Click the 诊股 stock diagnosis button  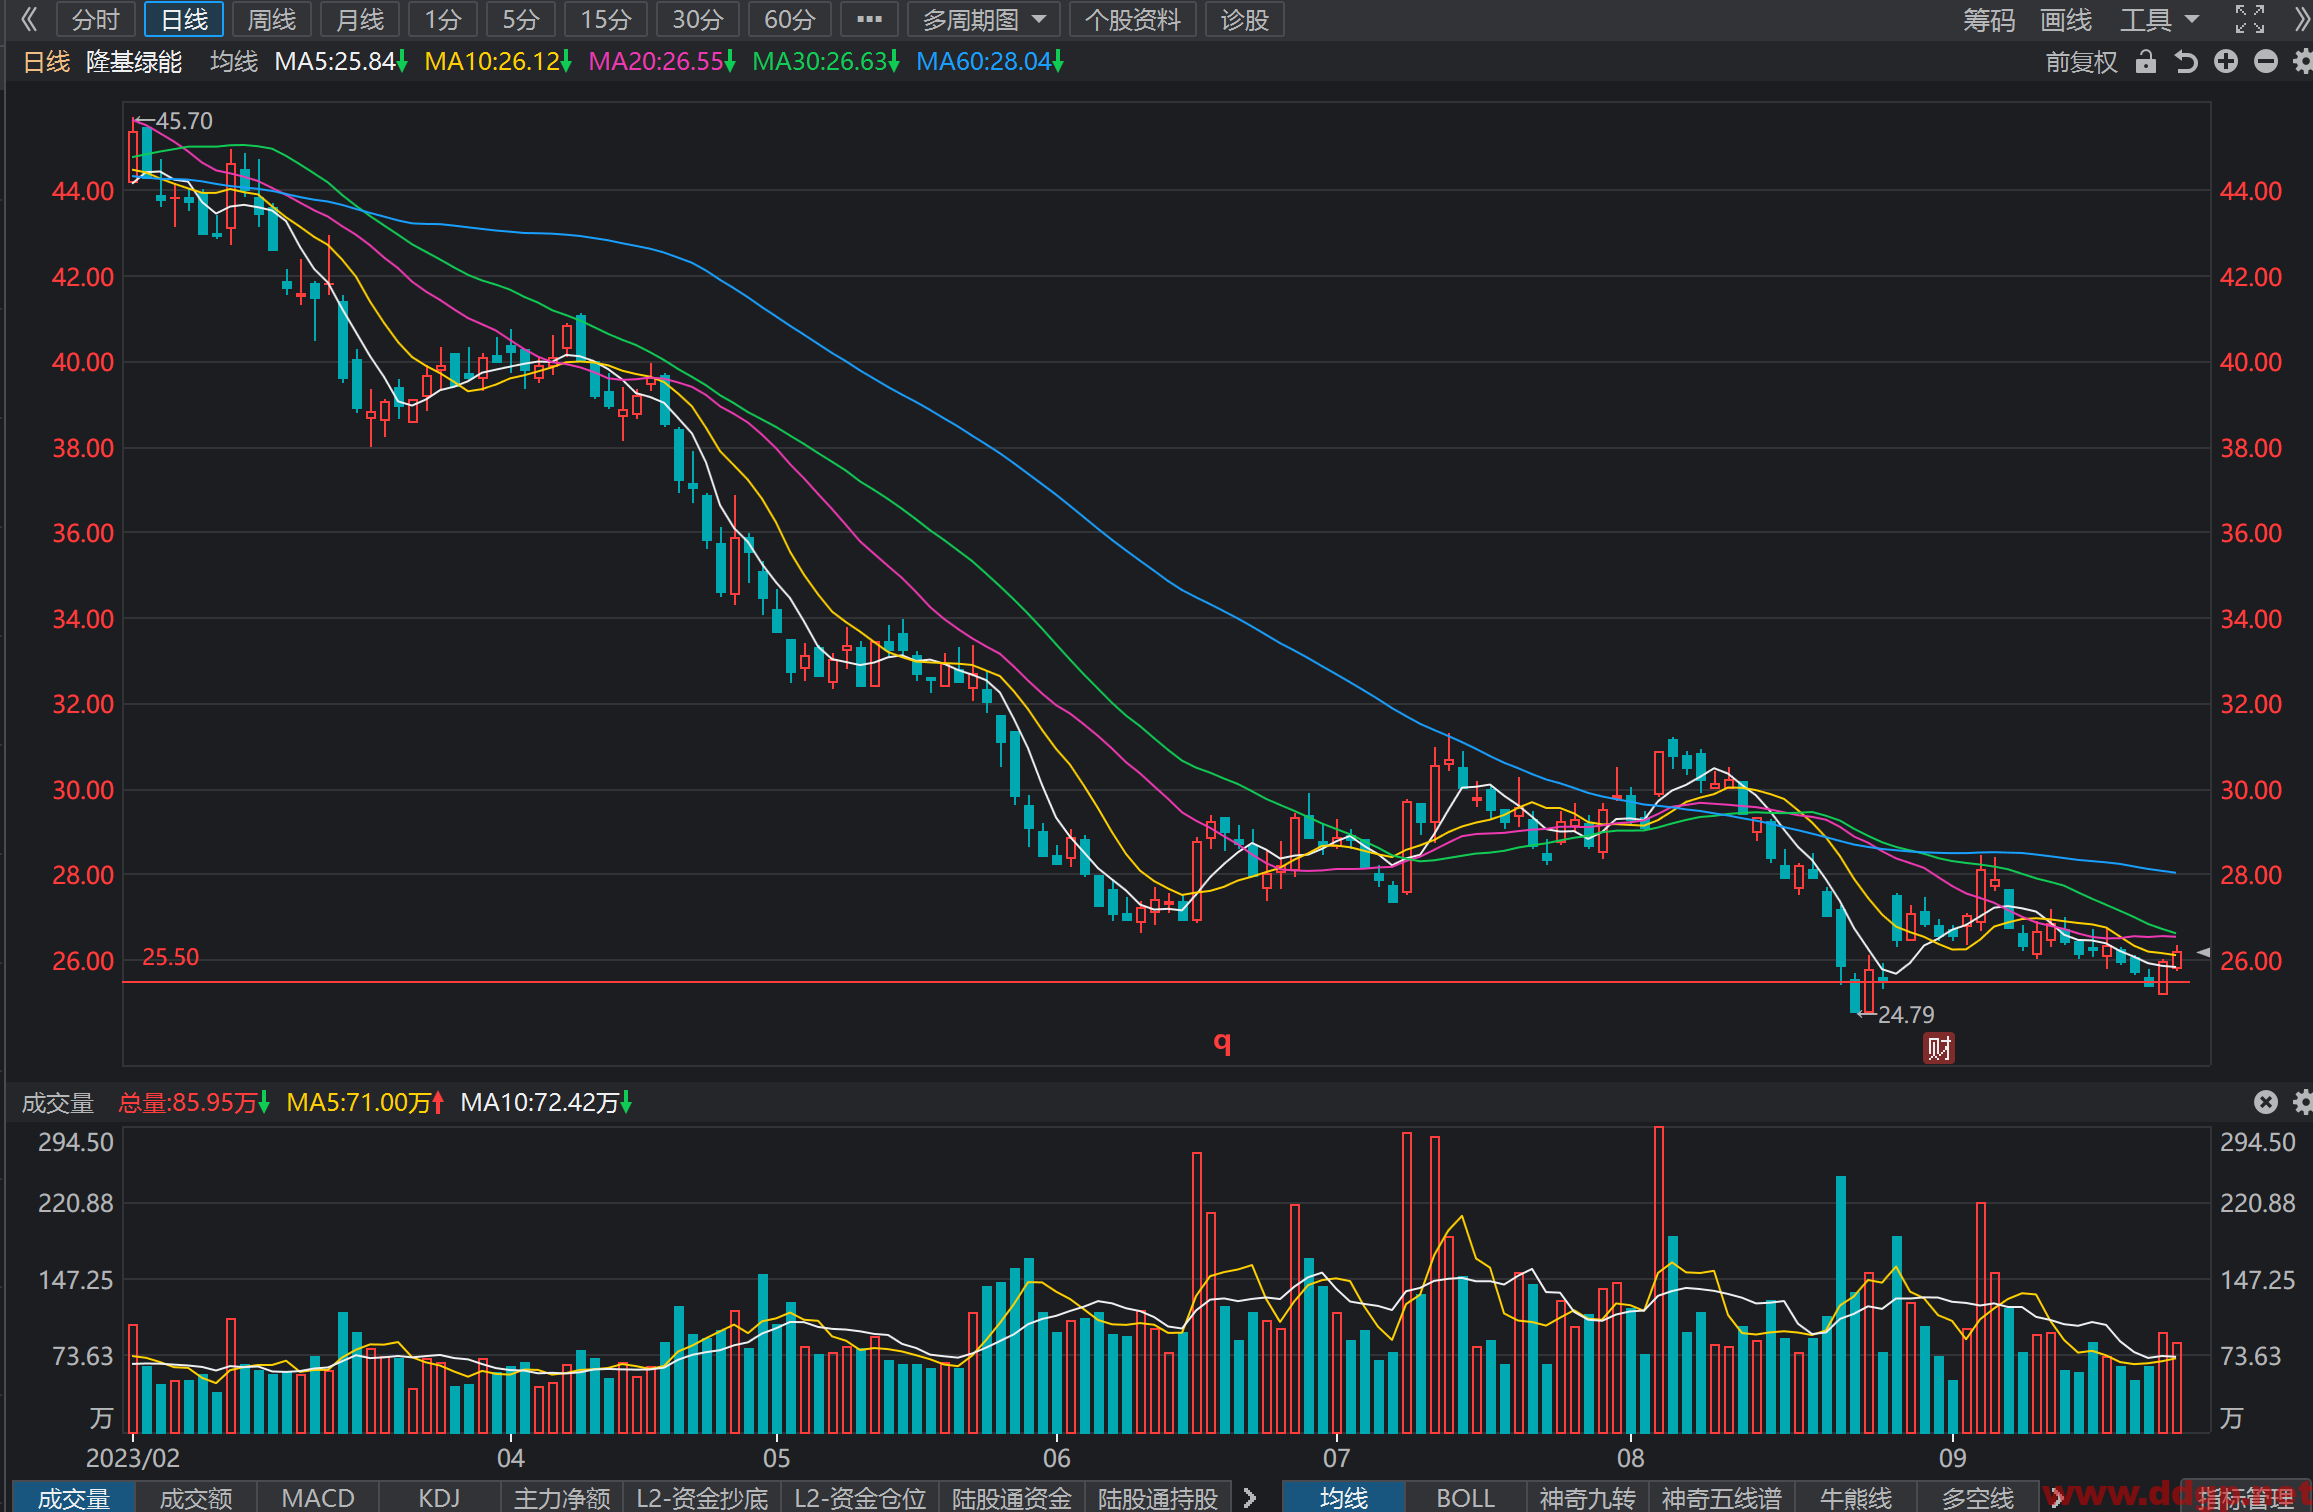1245,20
